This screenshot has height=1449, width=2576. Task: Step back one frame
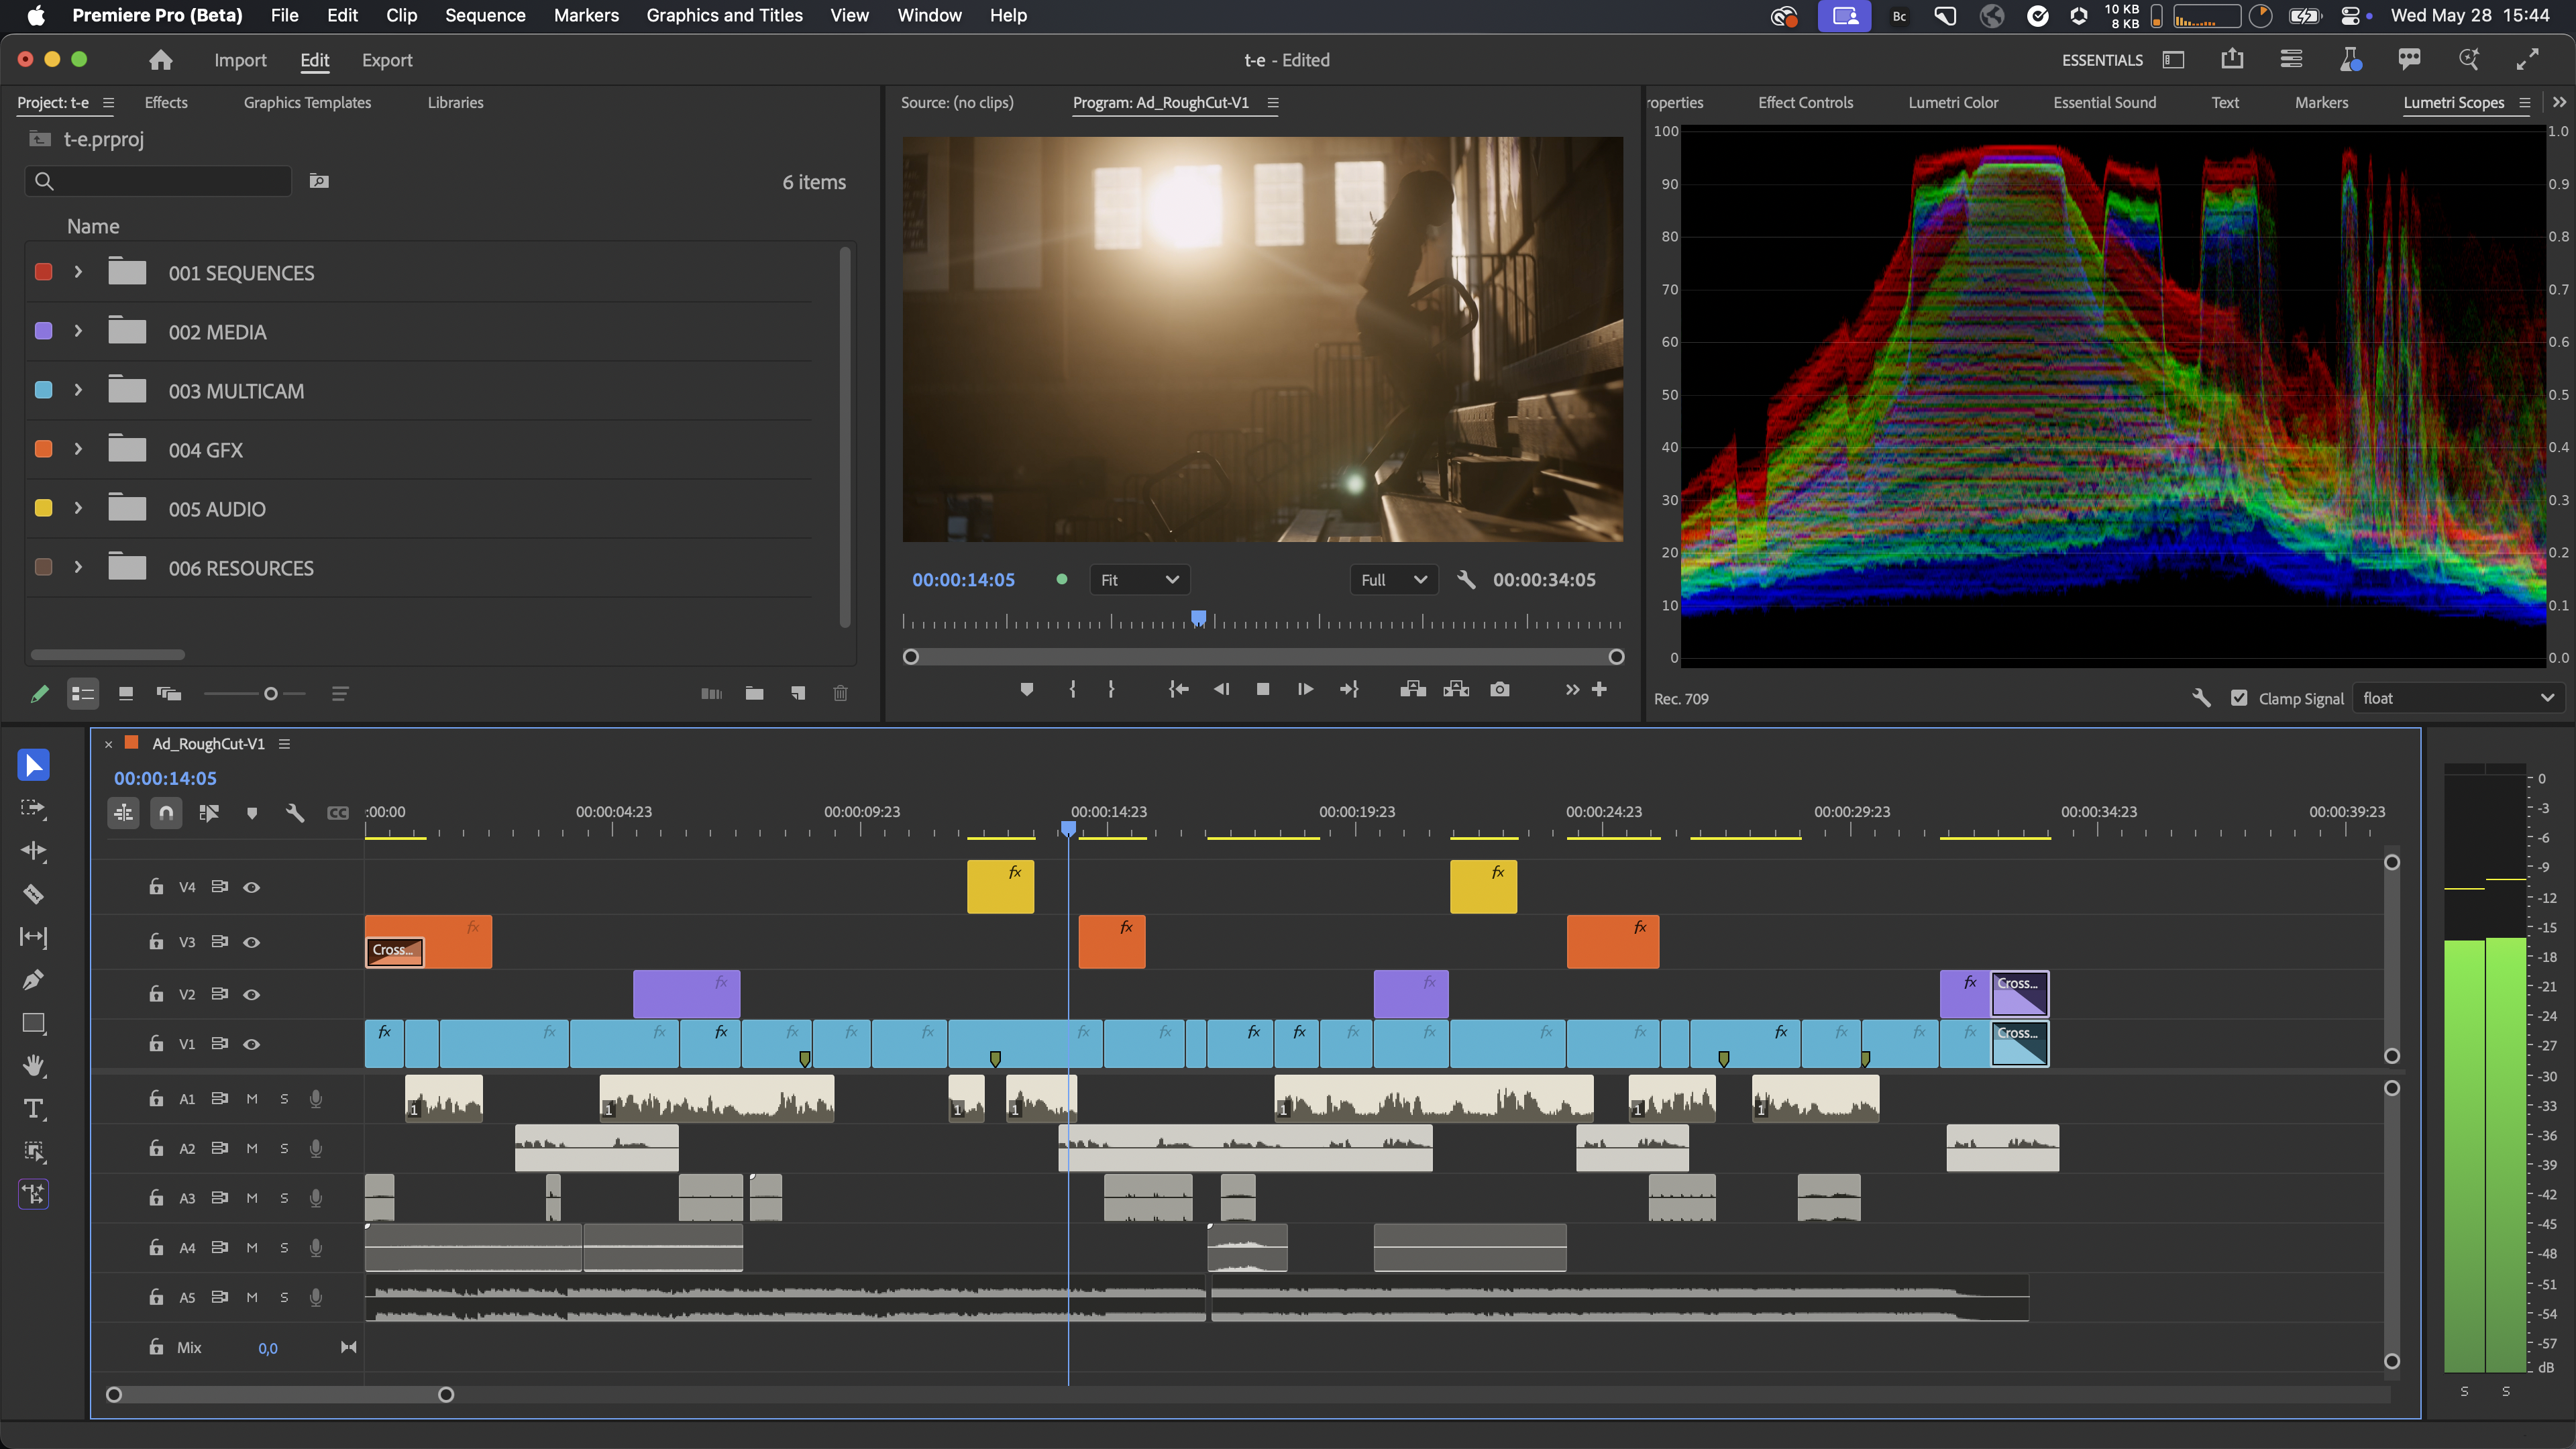pyautogui.click(x=1221, y=689)
